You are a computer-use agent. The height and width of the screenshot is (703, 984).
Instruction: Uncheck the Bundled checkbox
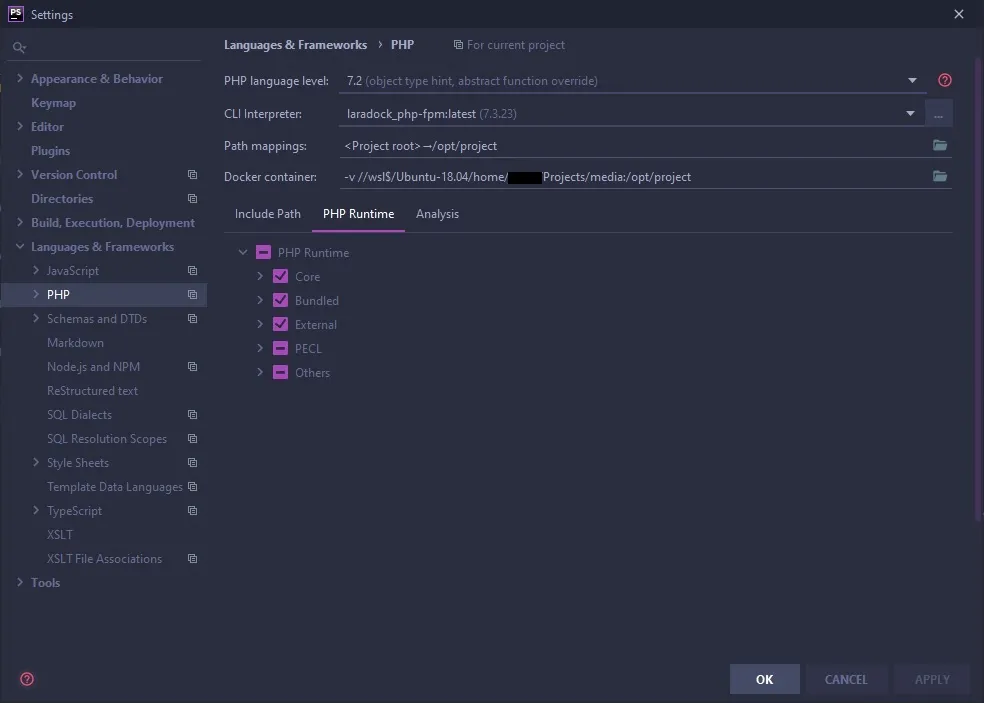[x=281, y=300]
